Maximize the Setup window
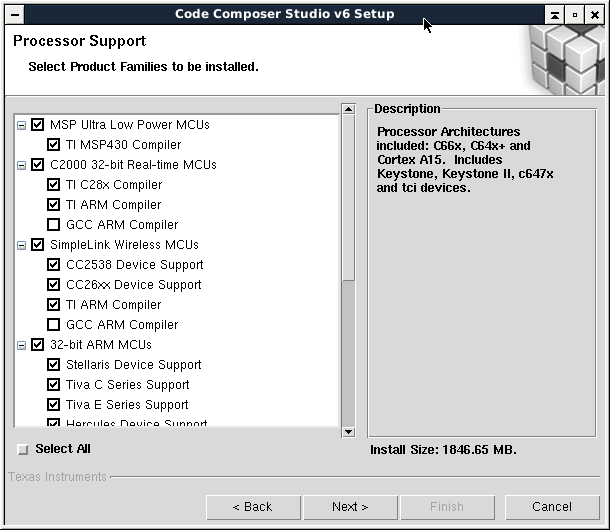The height and width of the screenshot is (530, 610). pos(574,15)
